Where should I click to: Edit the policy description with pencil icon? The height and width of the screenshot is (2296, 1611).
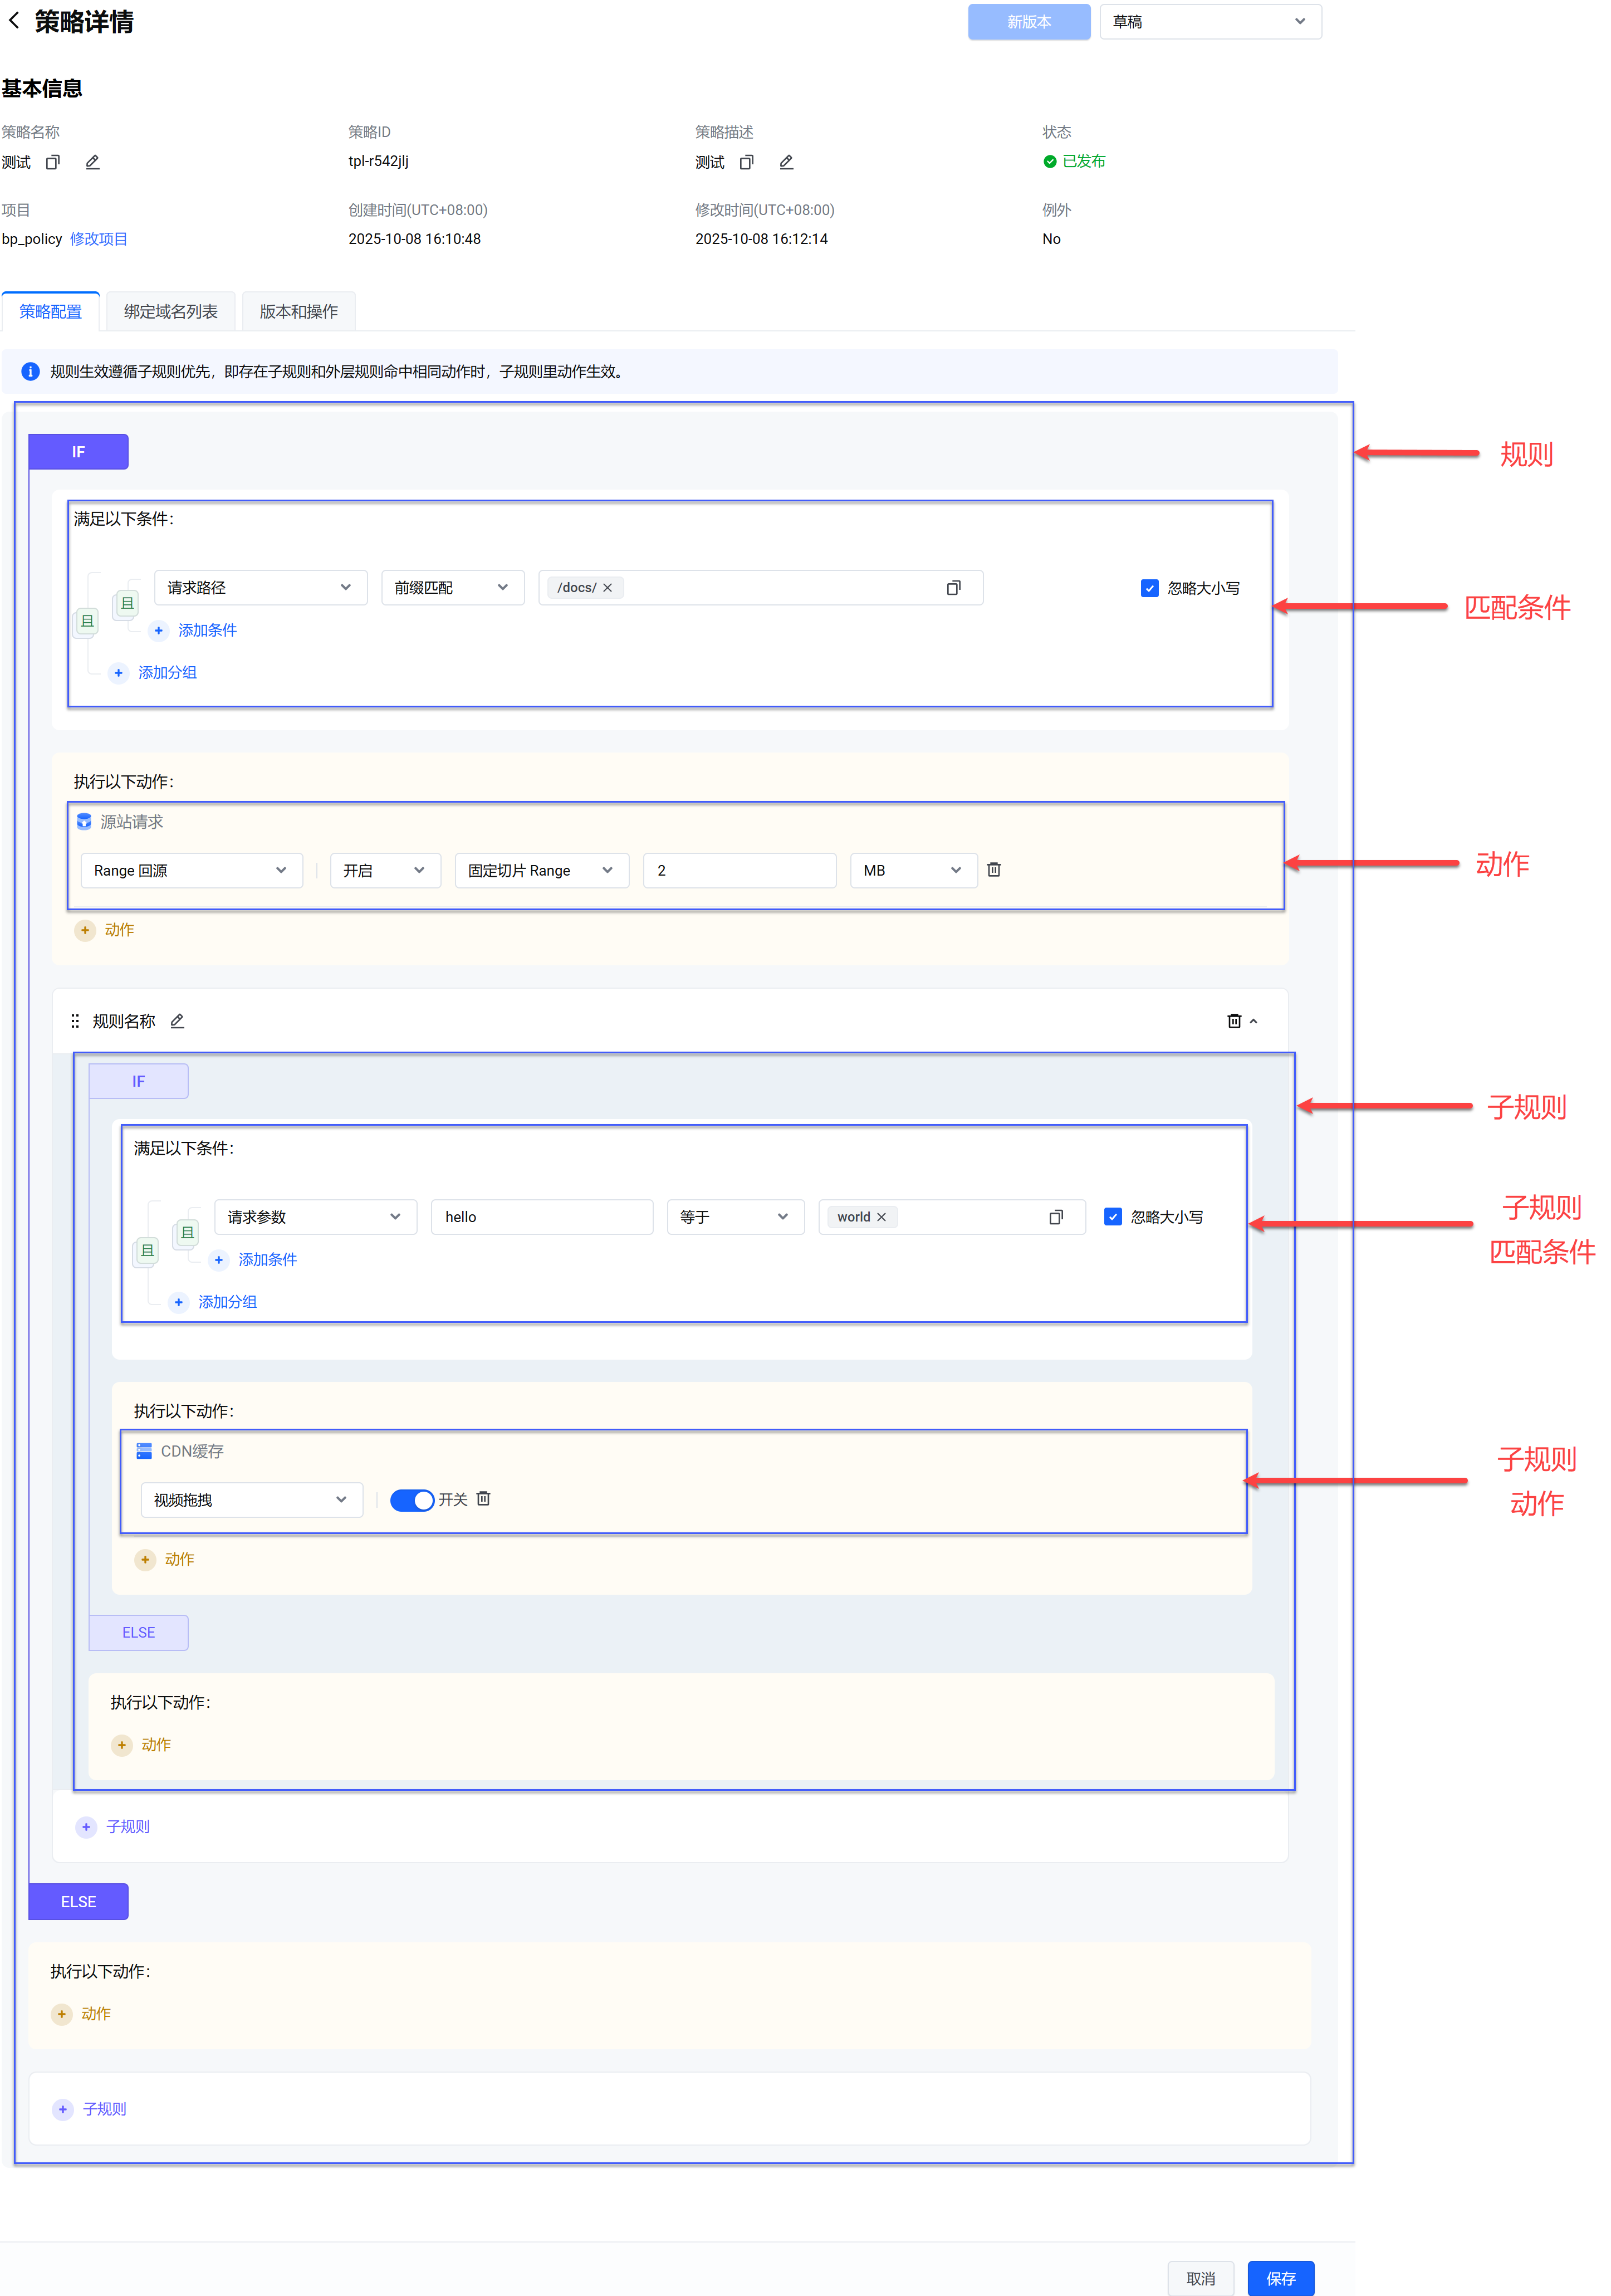click(x=786, y=162)
